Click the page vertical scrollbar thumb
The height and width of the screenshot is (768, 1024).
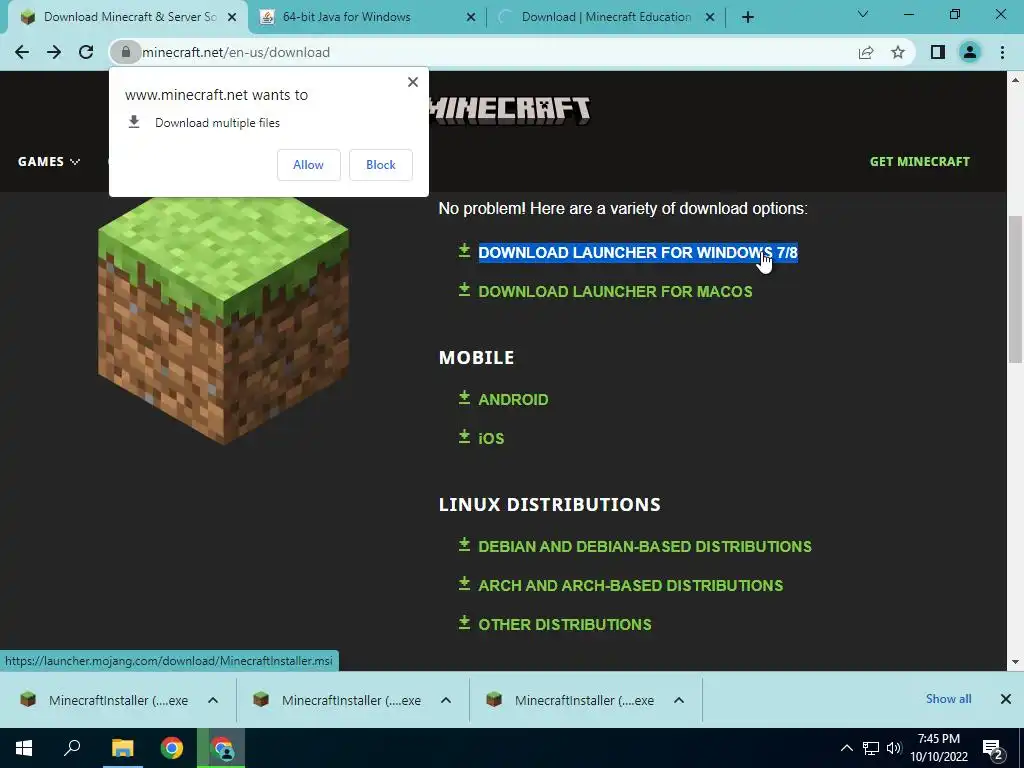tap(1015, 289)
